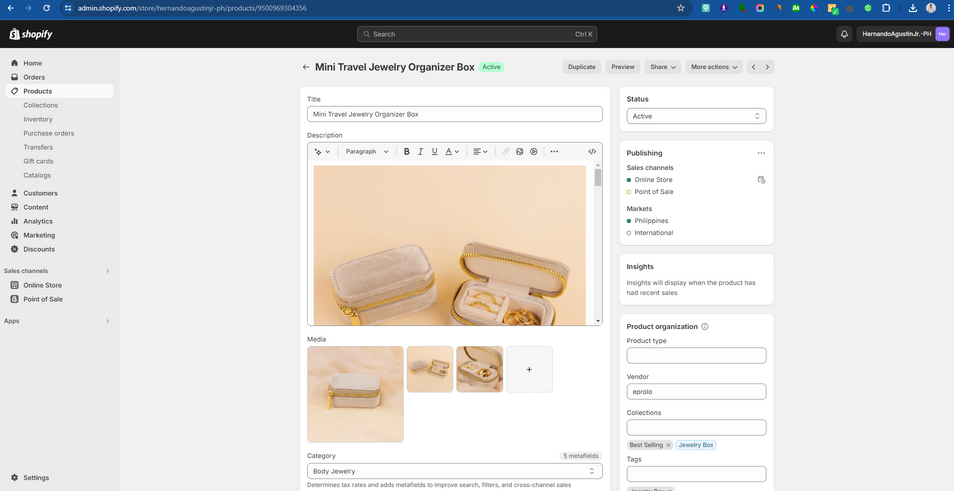This screenshot has height=491, width=954.
Task: Reload the page in browser
Action: (x=46, y=8)
